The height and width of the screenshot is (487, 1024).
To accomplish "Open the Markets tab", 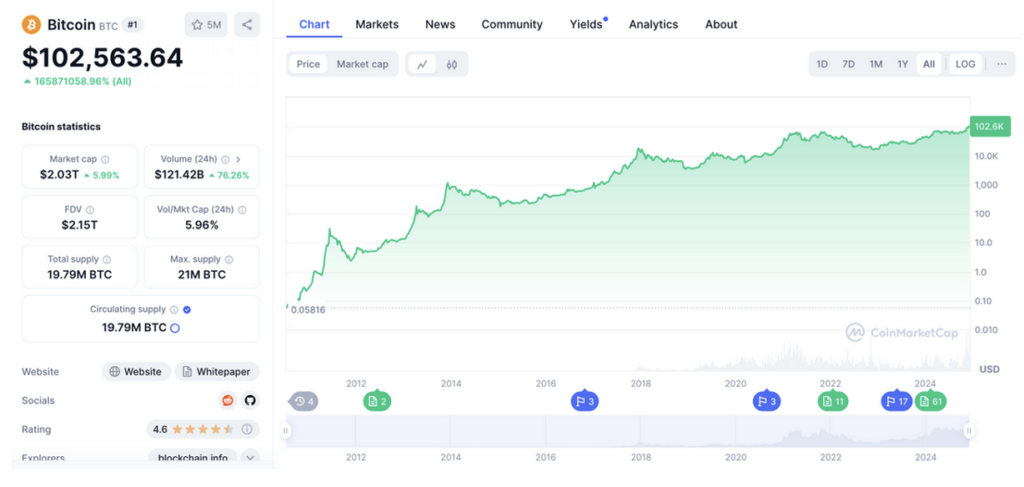I will click(377, 24).
